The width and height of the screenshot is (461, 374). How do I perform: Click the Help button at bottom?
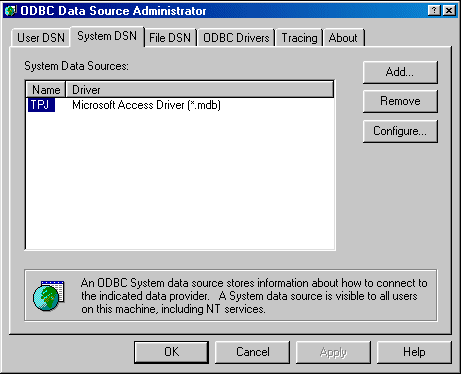pyautogui.click(x=414, y=352)
